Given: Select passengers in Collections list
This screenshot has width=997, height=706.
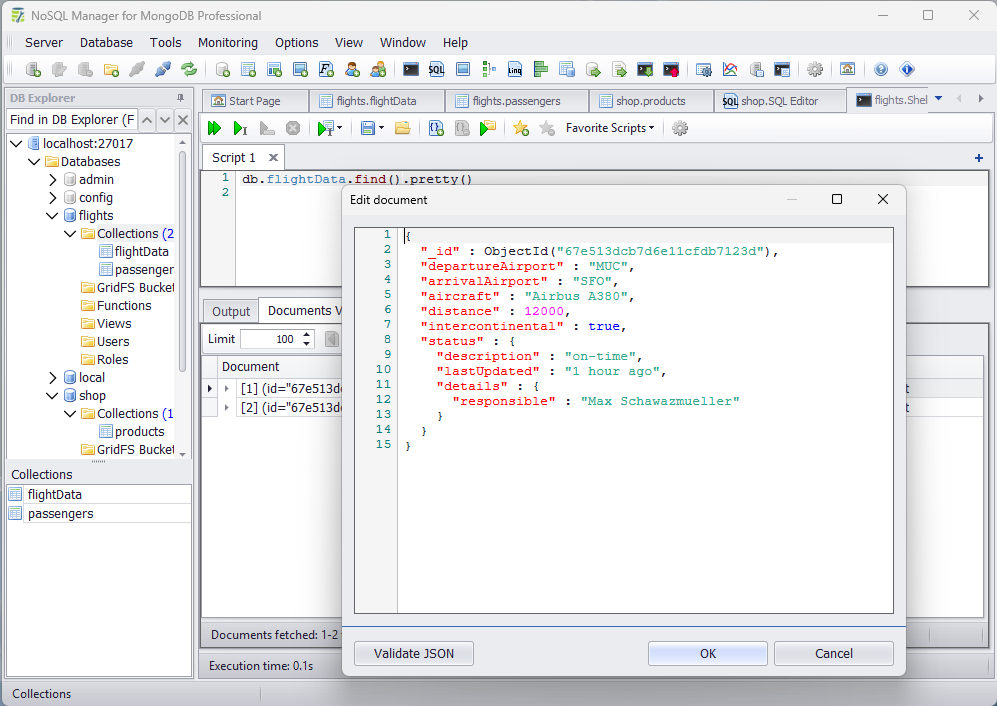Looking at the screenshot, I should [x=99, y=514].
